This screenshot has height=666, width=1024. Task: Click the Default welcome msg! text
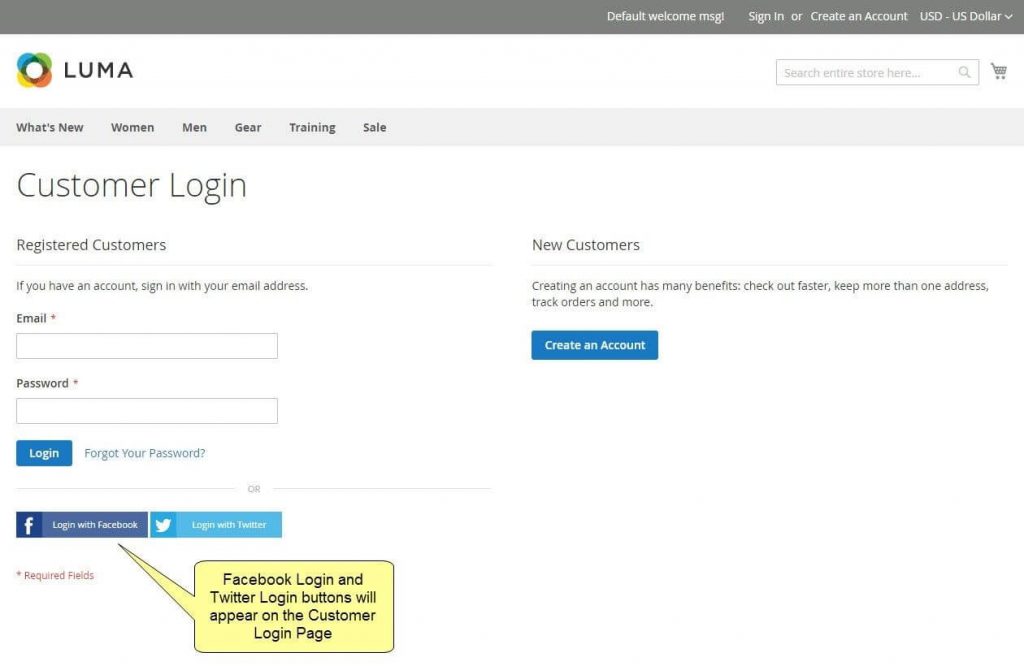[665, 16]
